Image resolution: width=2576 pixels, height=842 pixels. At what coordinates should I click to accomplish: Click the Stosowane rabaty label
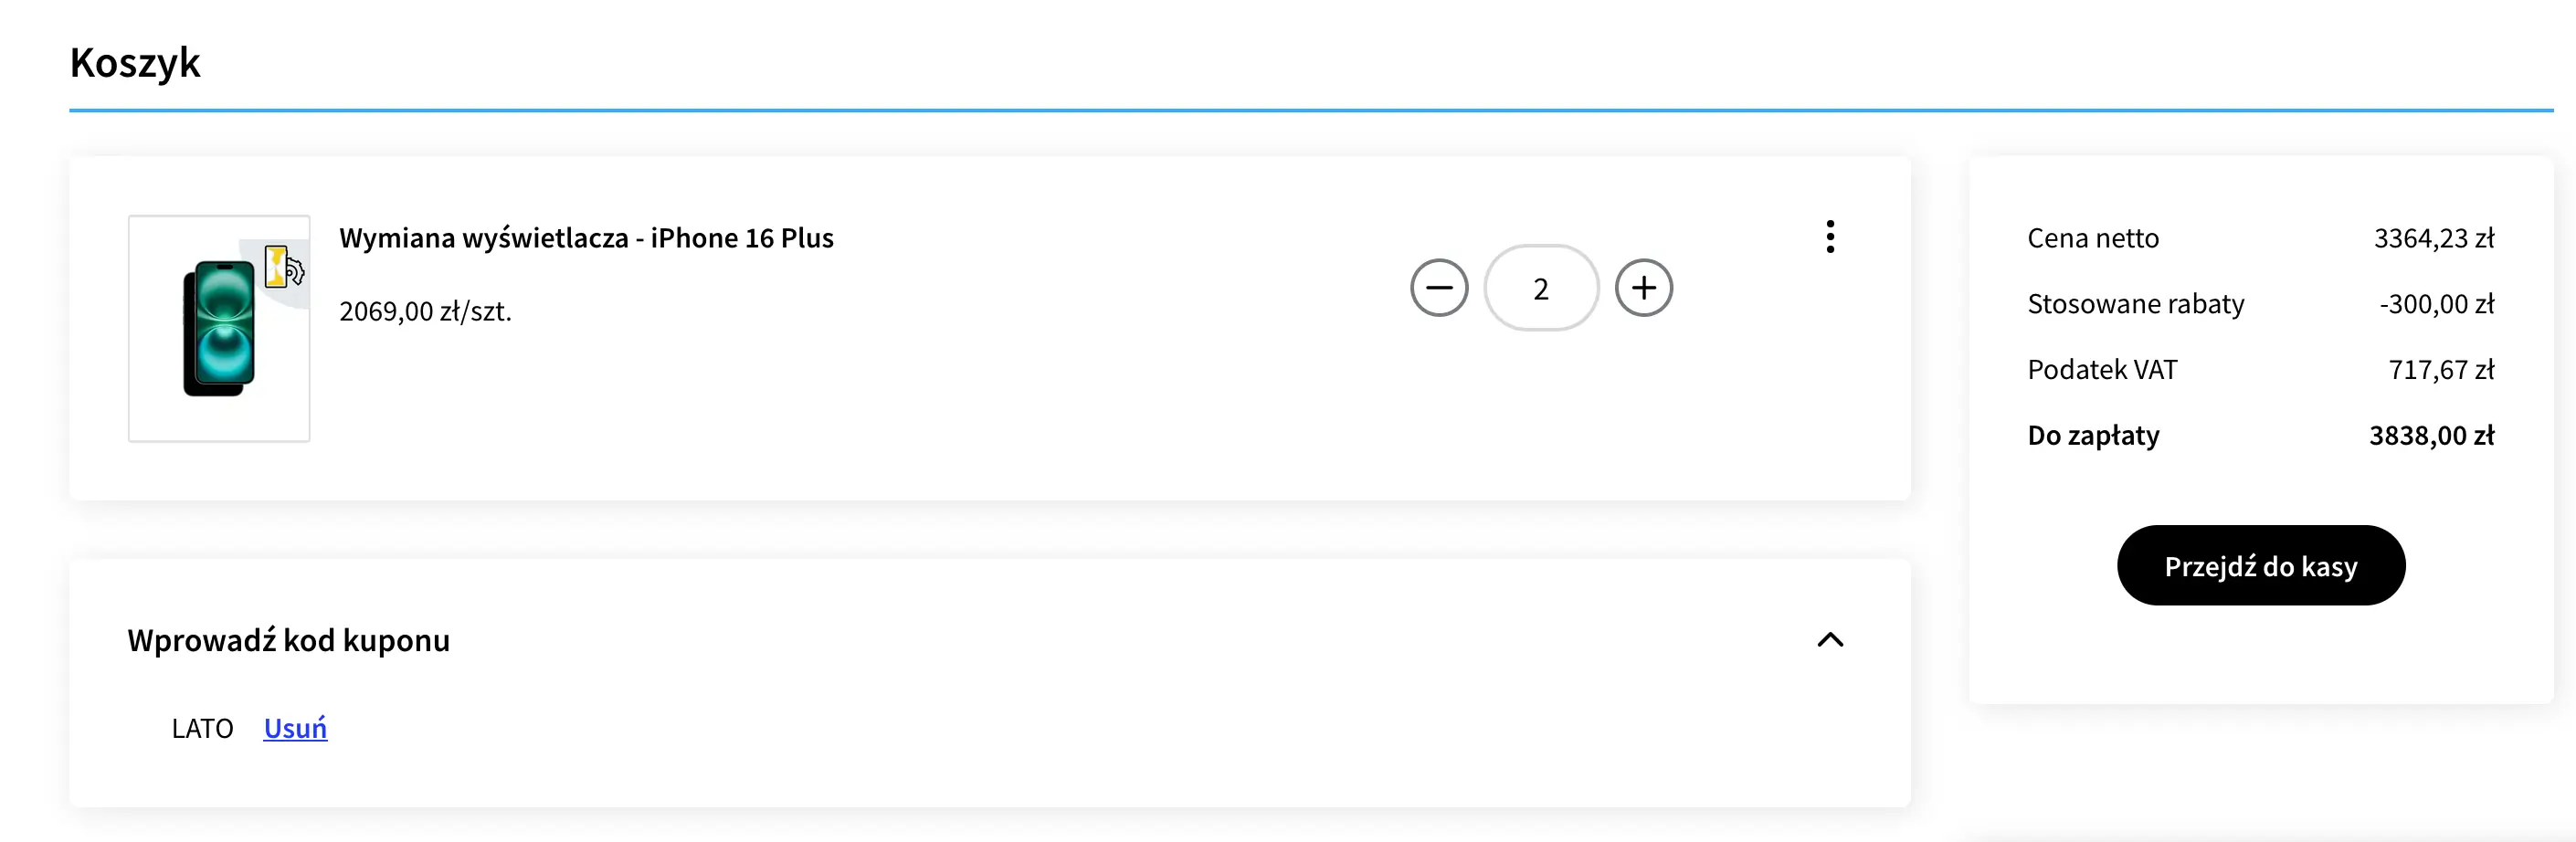pos(2136,304)
